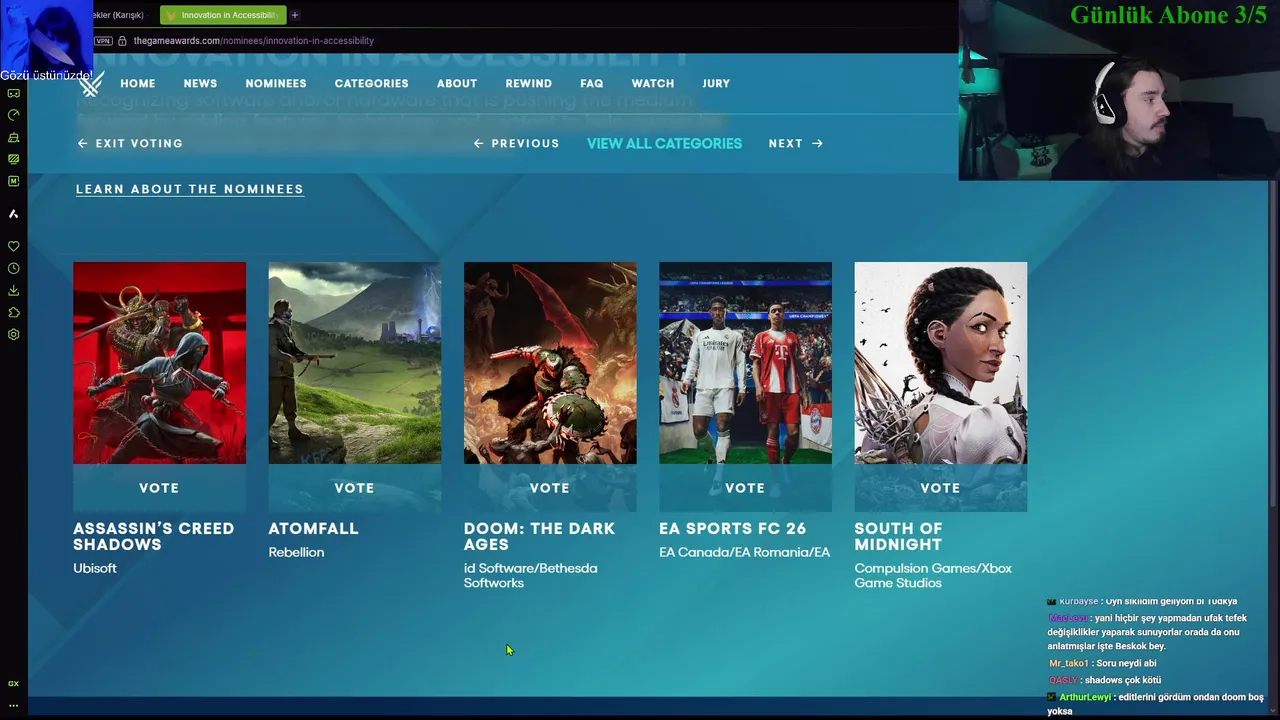Screen dimensions: 1280x720
Task: Click Compulsion Games/Xbox Game Studios text
Action: click(933, 575)
